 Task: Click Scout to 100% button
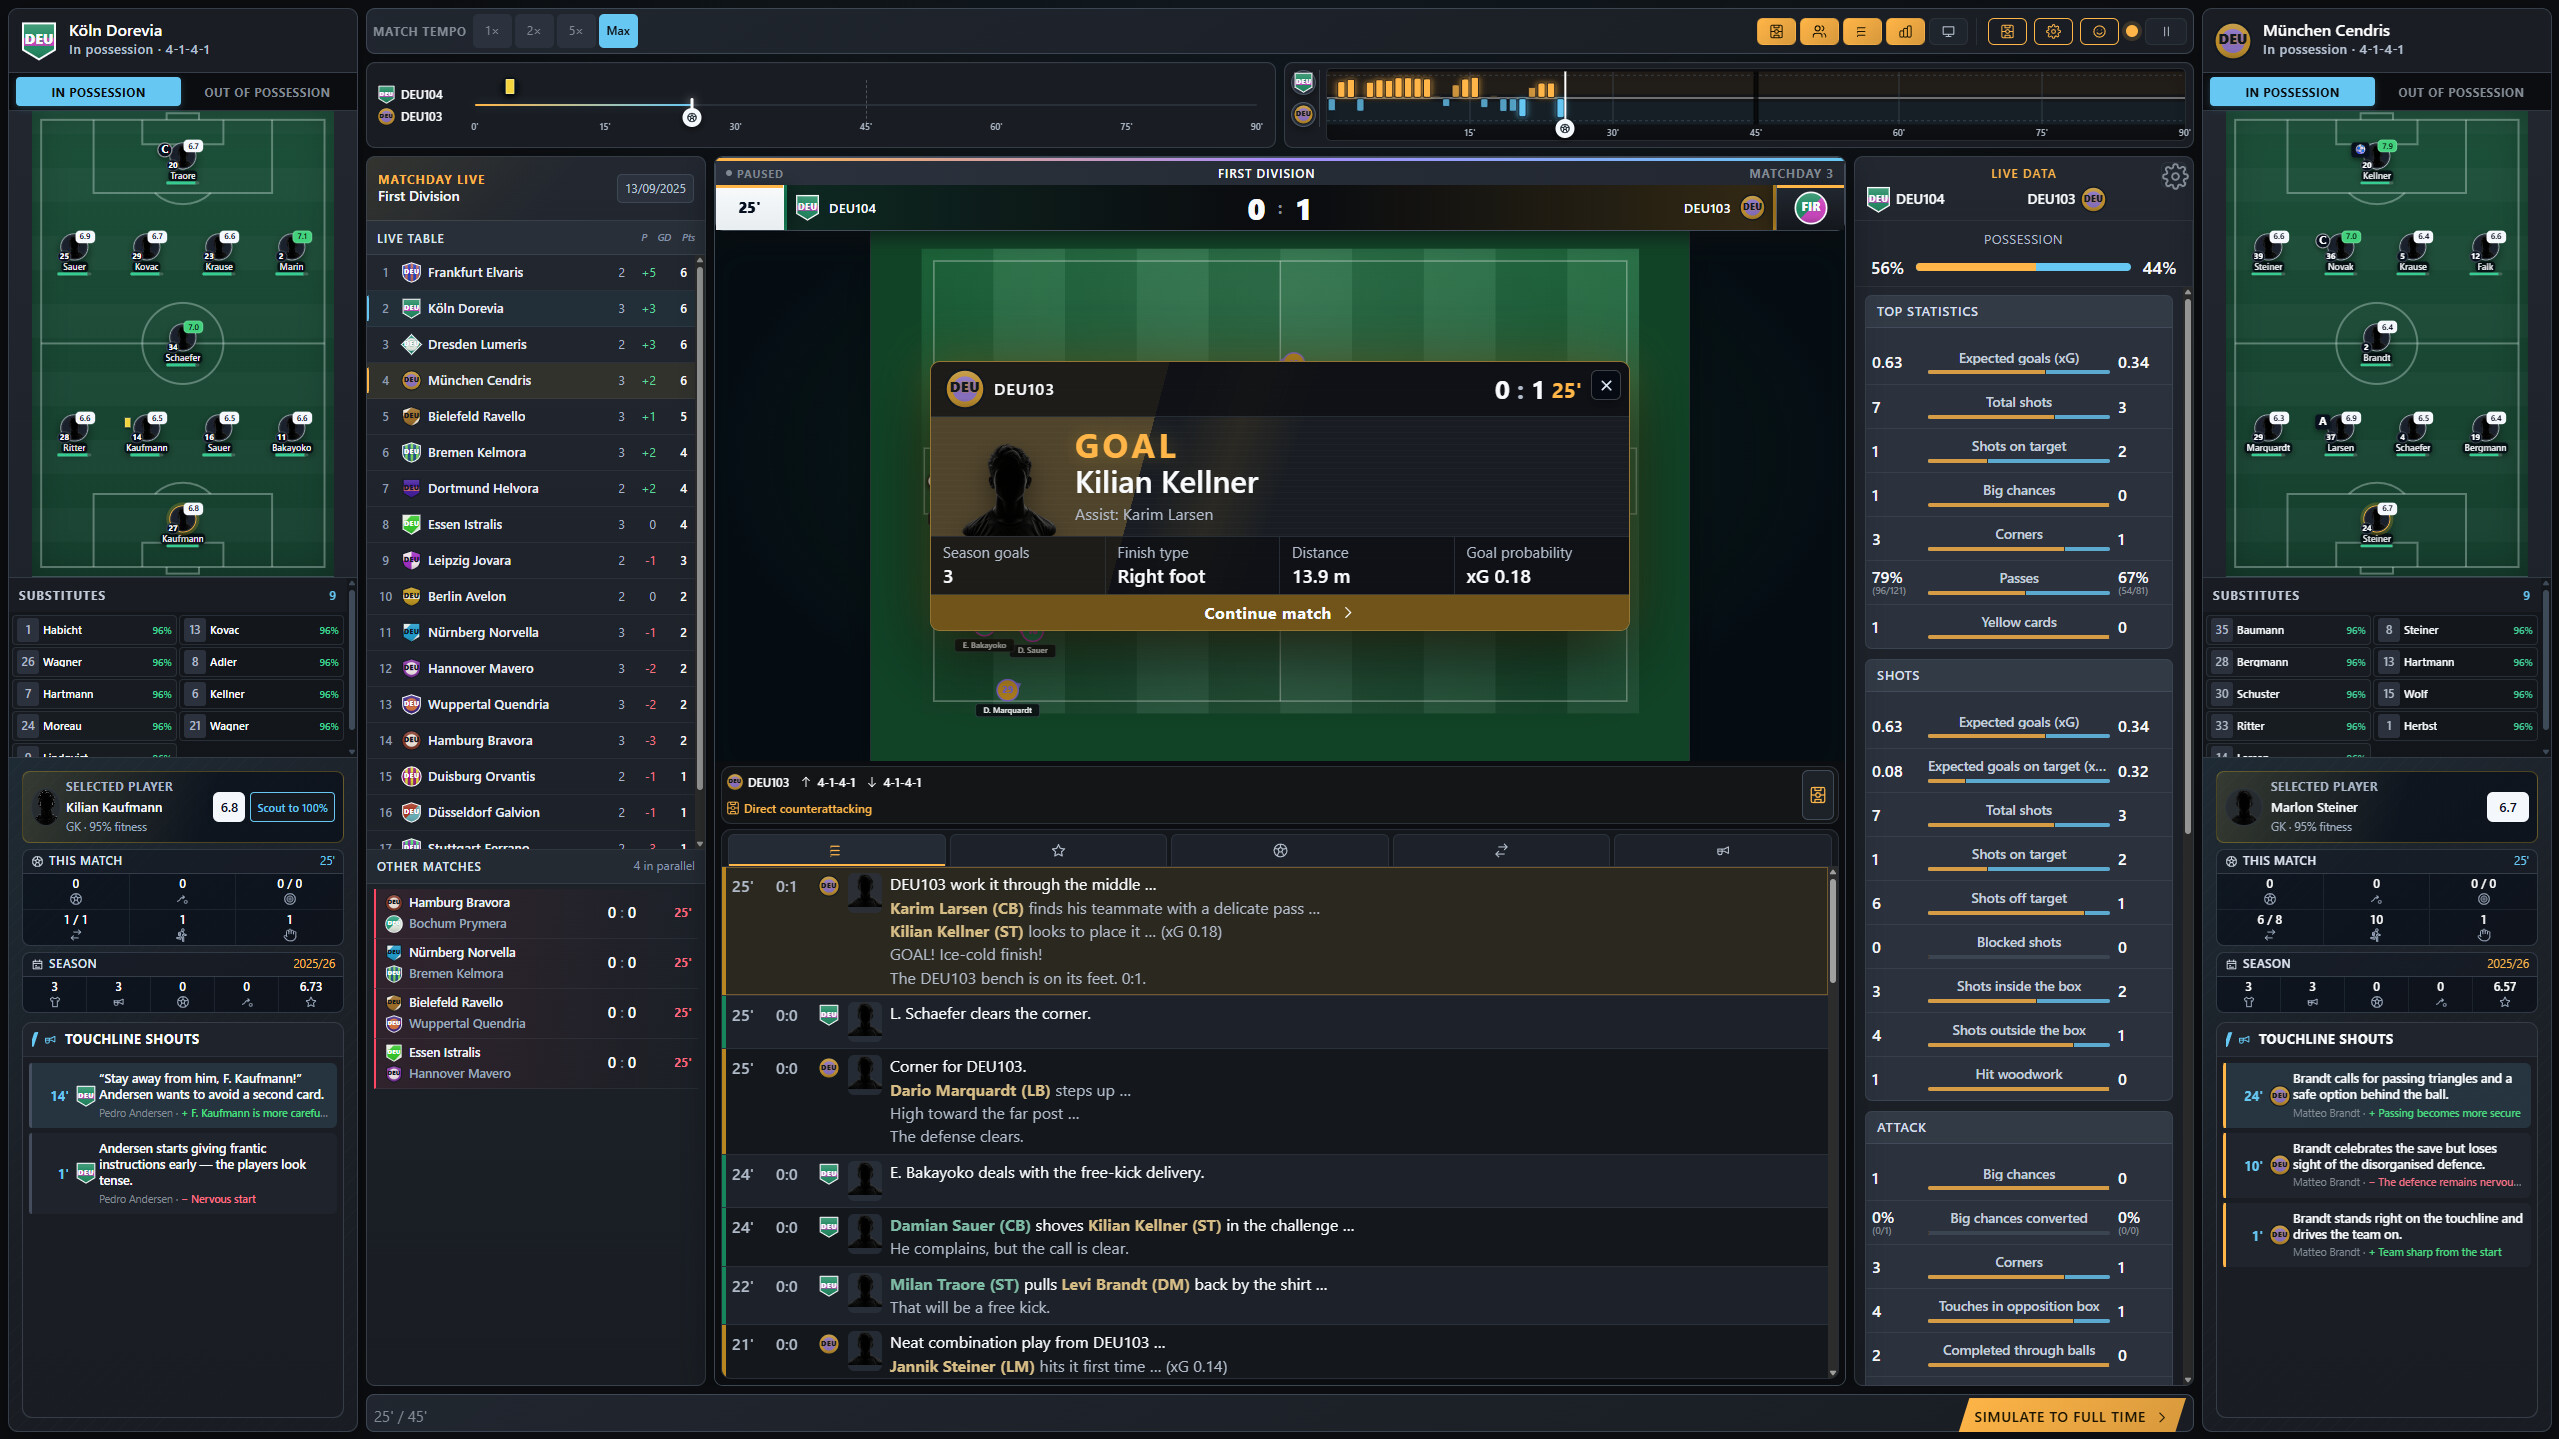[x=292, y=808]
